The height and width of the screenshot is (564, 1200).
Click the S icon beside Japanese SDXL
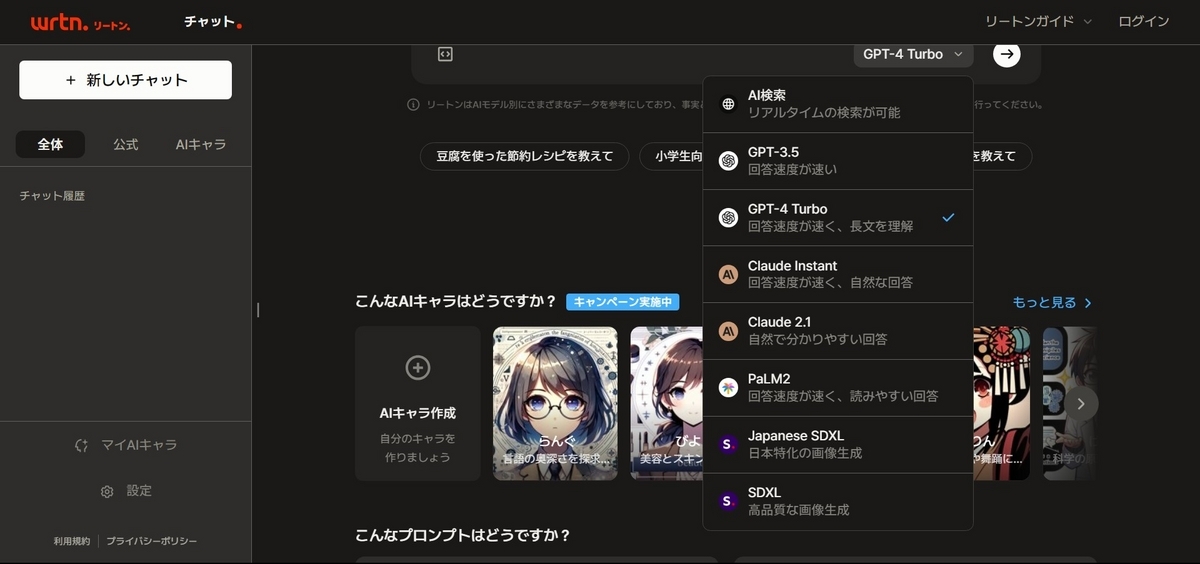coord(728,444)
